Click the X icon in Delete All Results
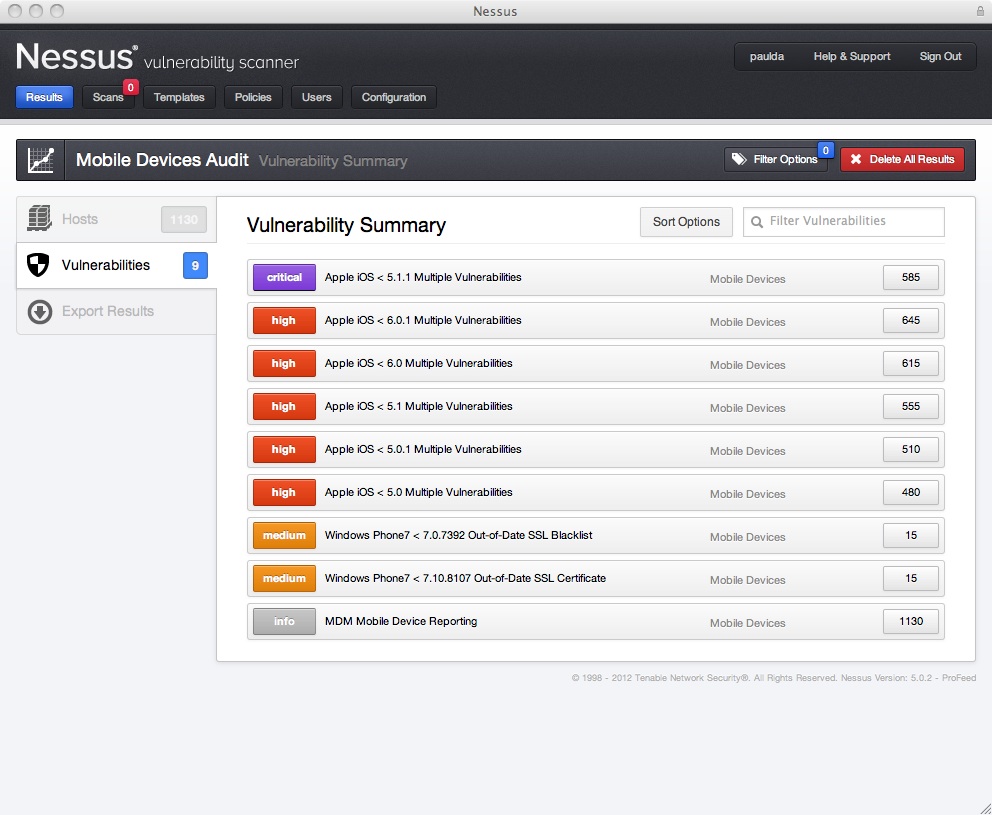 coord(855,159)
